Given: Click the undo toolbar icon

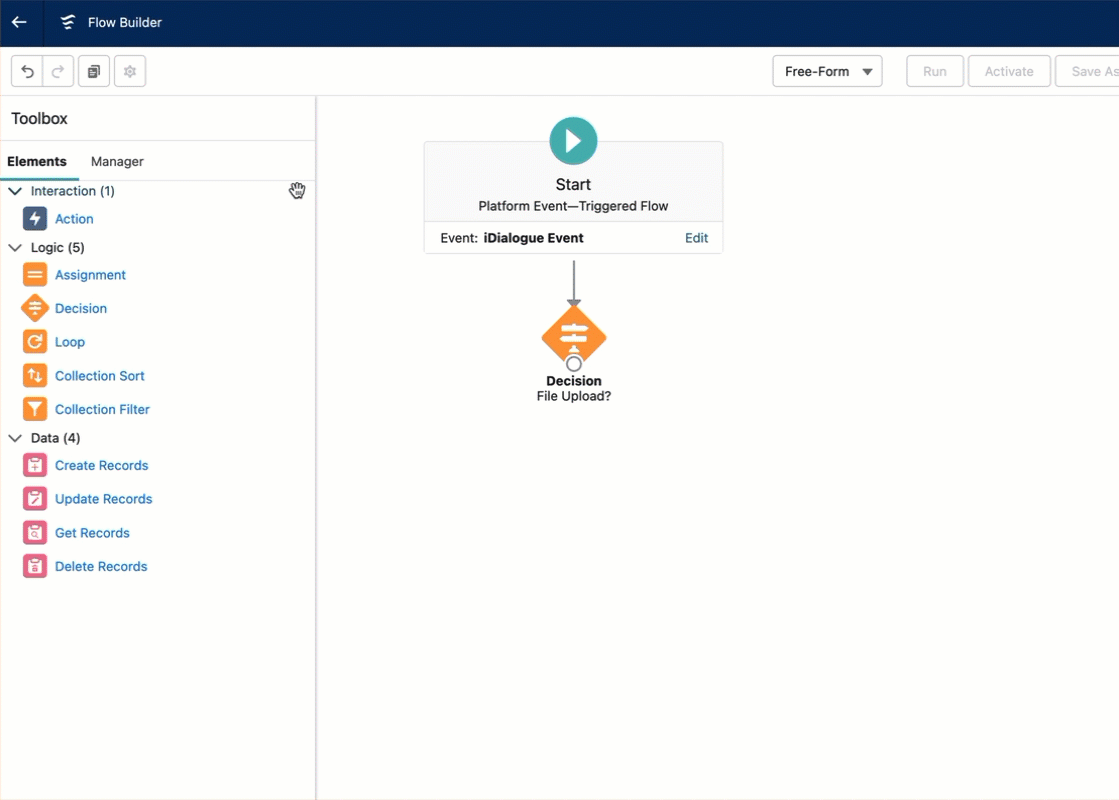Looking at the screenshot, I should [27, 71].
